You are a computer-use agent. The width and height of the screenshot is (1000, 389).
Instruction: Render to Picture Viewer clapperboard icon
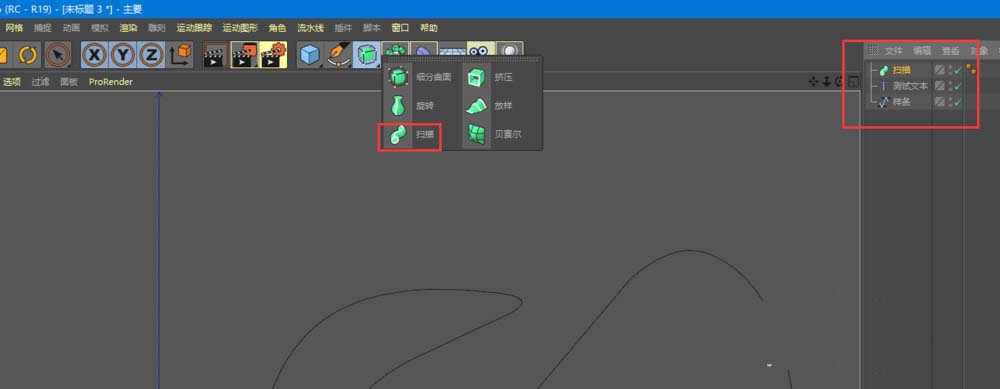coord(244,55)
